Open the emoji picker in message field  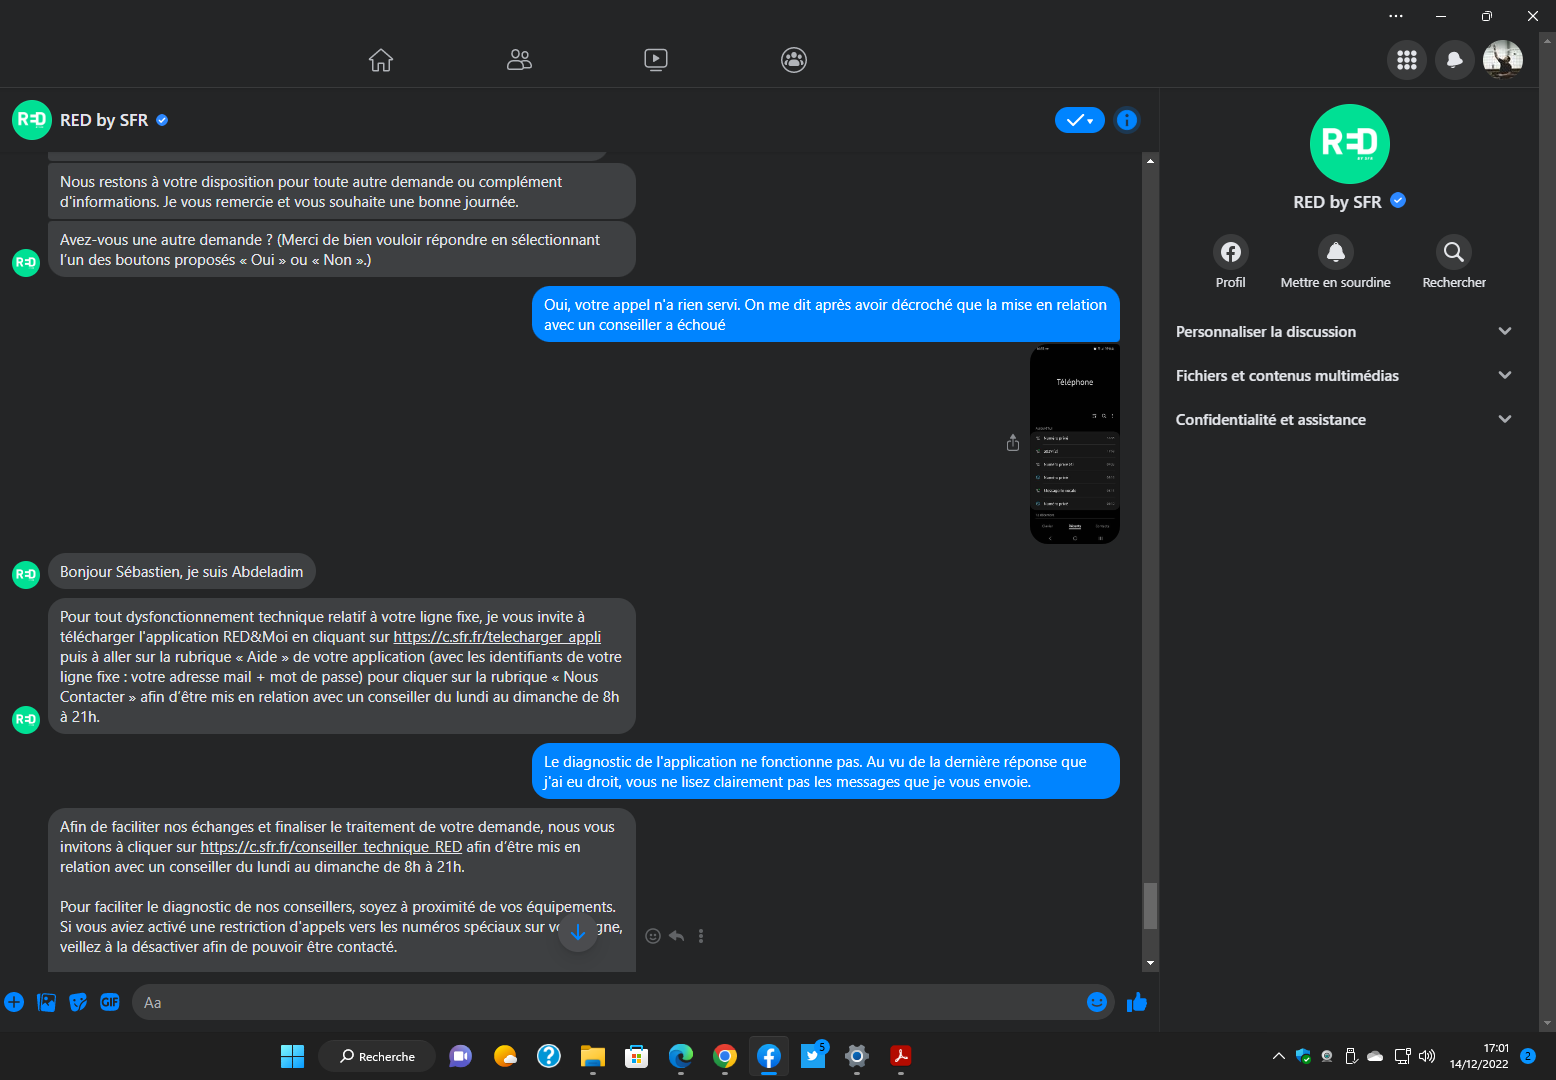click(1097, 1002)
